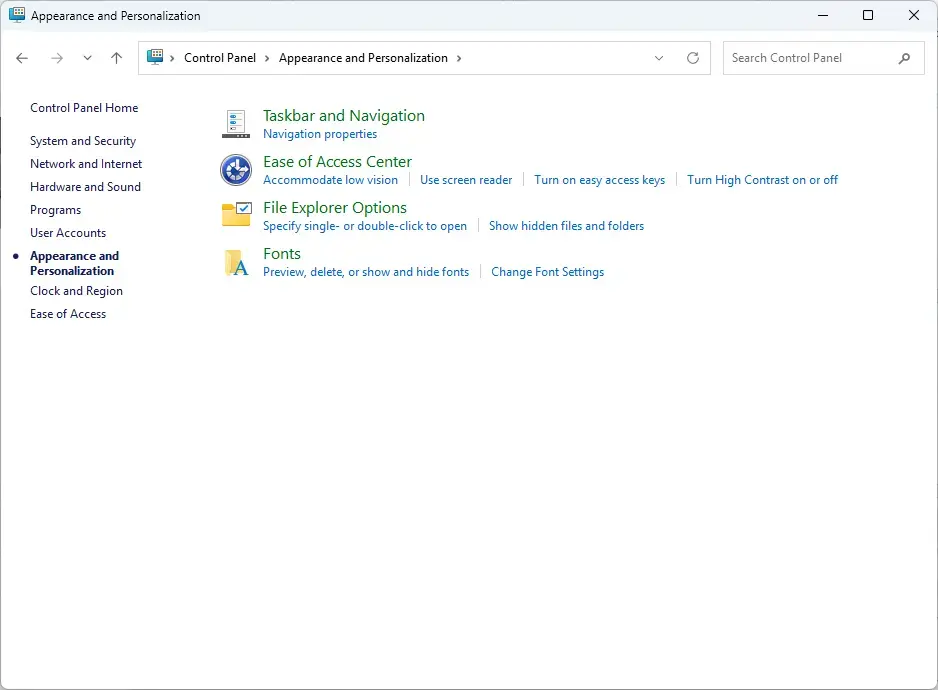Screen dimensions: 938x690
Task: Click Use screen reader link
Action: tap(466, 180)
